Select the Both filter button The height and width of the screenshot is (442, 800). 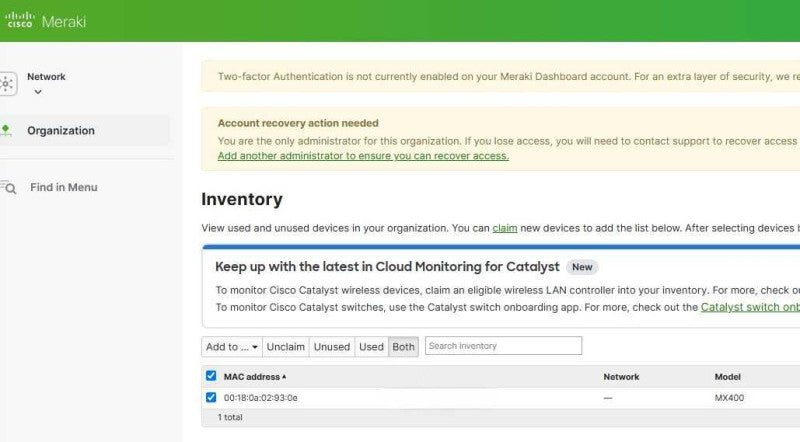coord(403,347)
